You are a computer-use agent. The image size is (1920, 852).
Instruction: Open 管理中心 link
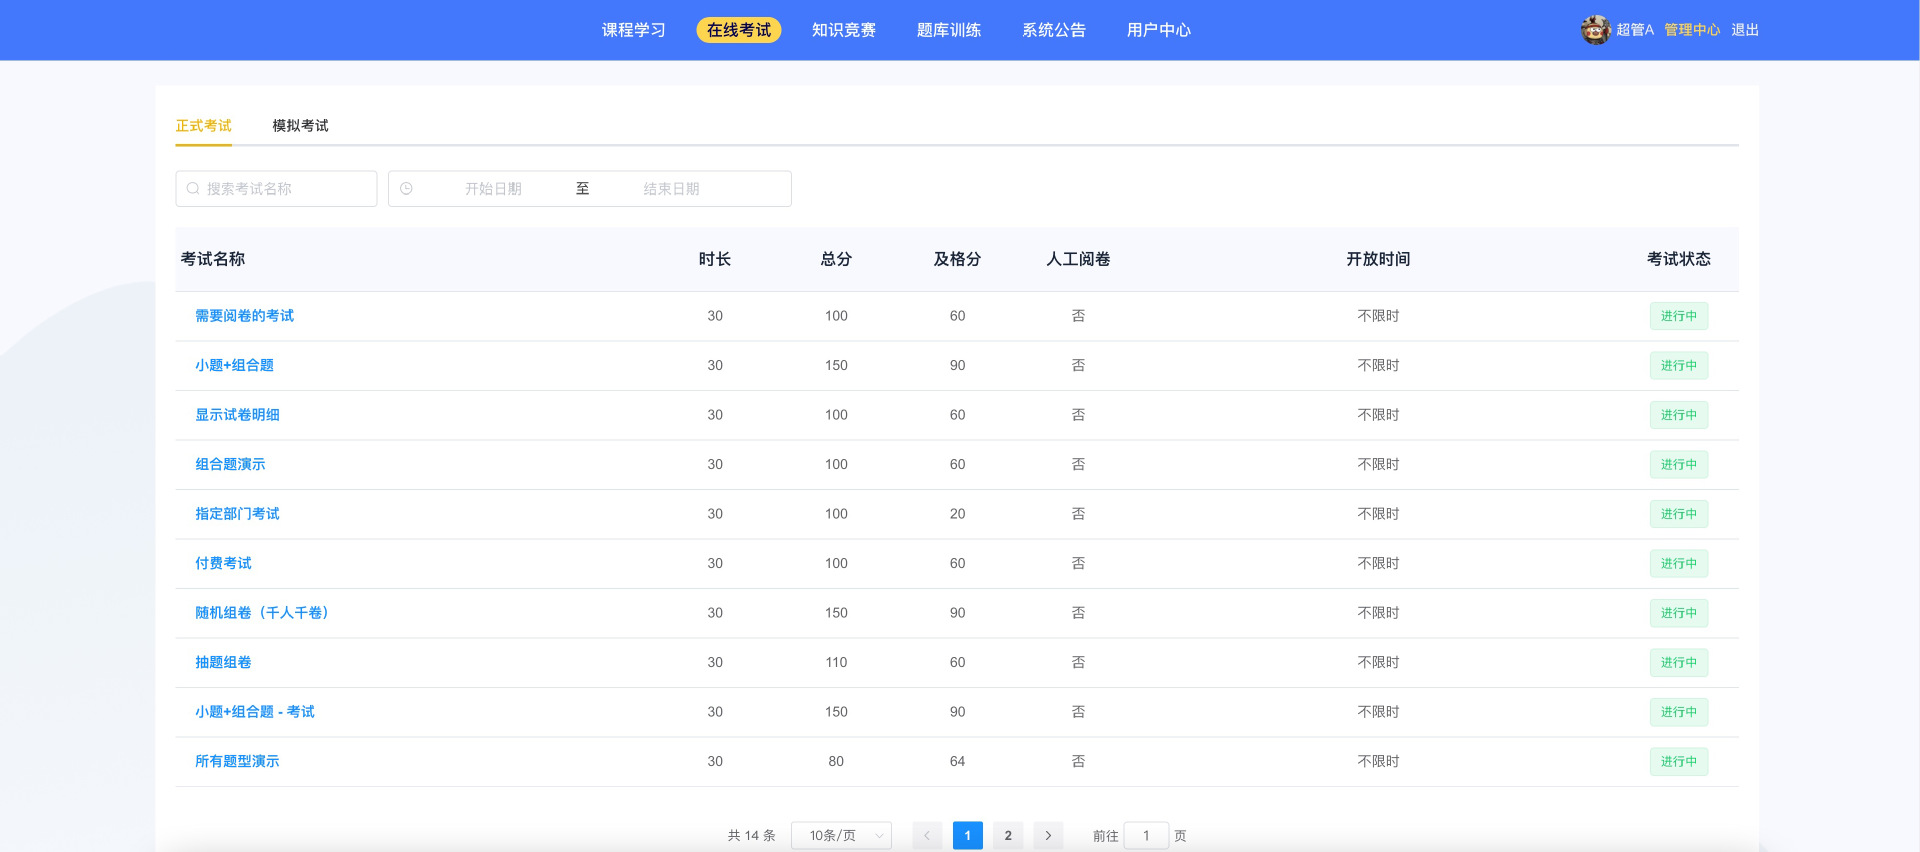tap(1692, 30)
